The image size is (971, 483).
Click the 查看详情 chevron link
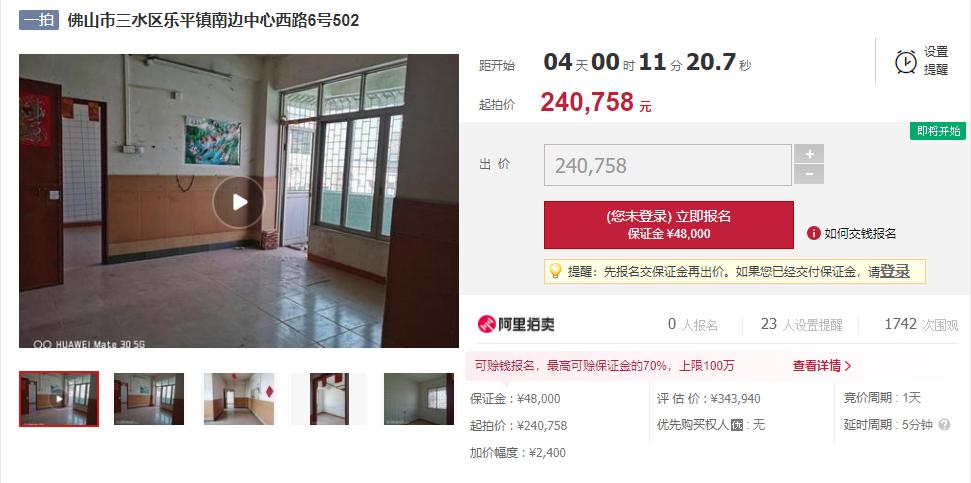[822, 365]
